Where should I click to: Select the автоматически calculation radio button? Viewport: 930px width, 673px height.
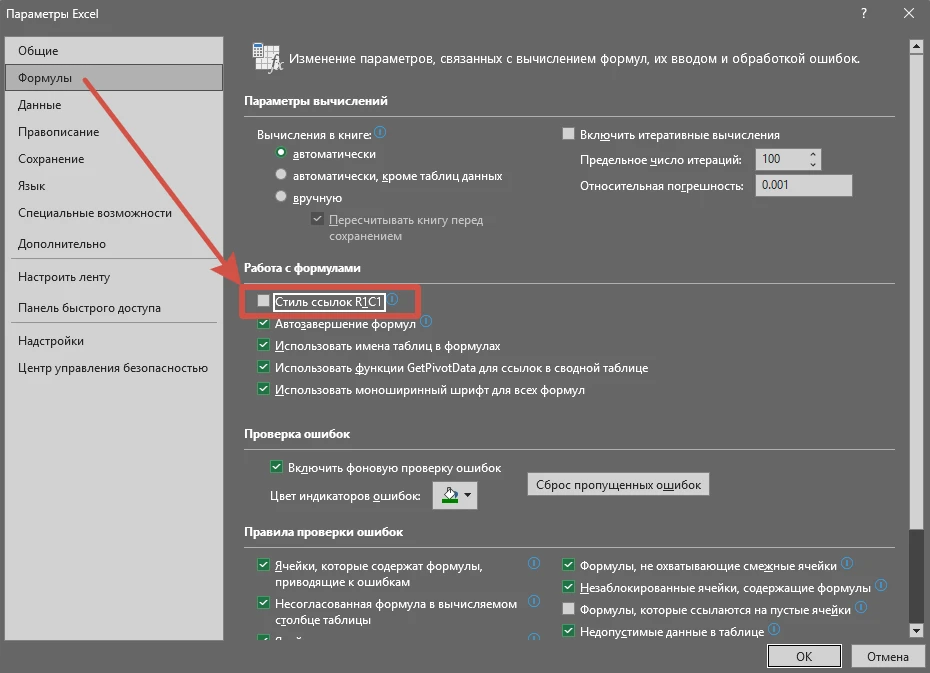point(281,152)
